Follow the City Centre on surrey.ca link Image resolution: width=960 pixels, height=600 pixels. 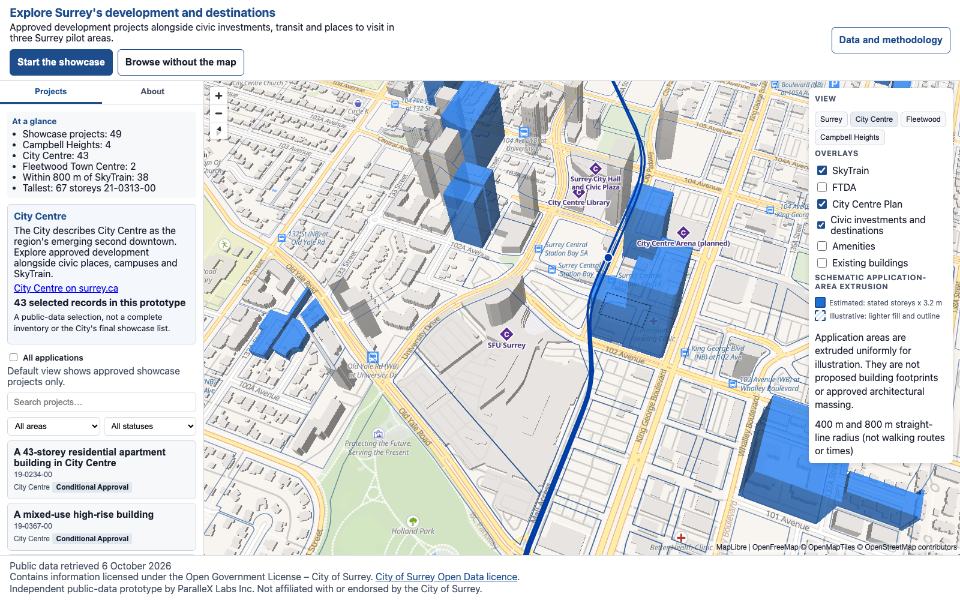click(x=66, y=288)
